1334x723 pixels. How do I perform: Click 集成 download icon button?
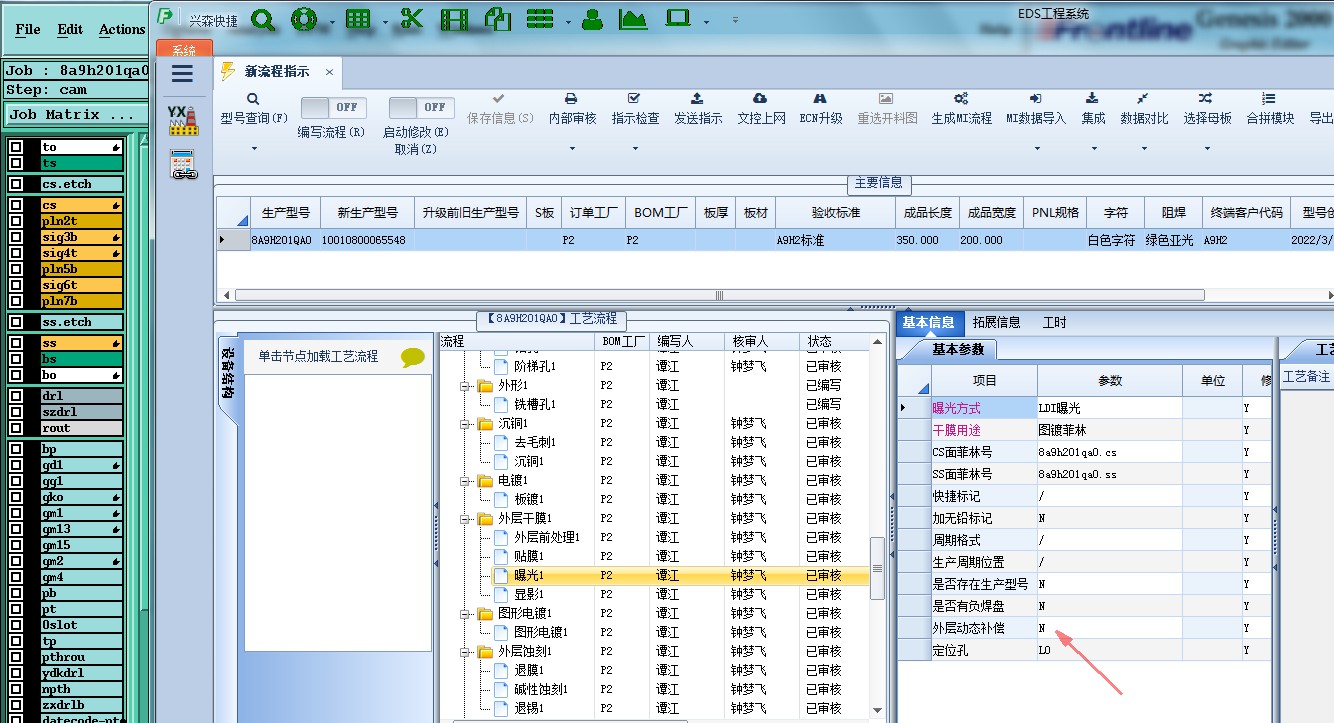(1093, 109)
